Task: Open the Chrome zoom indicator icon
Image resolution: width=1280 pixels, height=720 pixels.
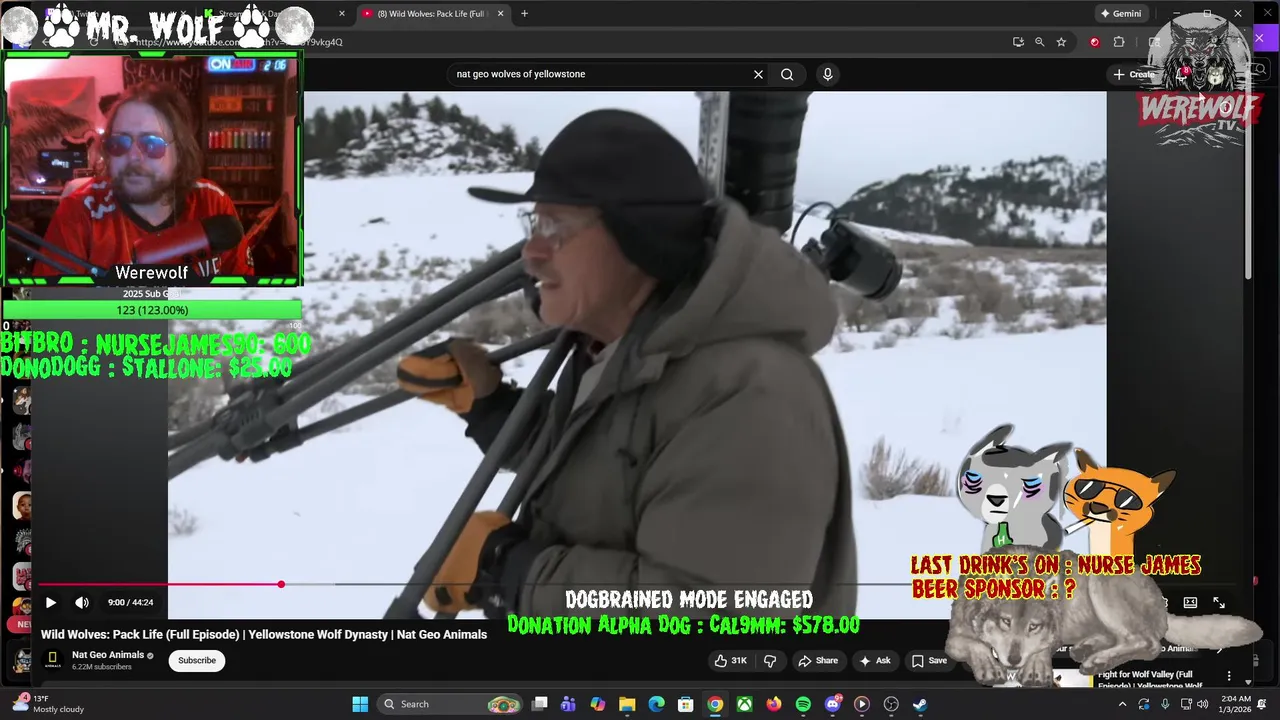Action: pyautogui.click(x=1039, y=42)
